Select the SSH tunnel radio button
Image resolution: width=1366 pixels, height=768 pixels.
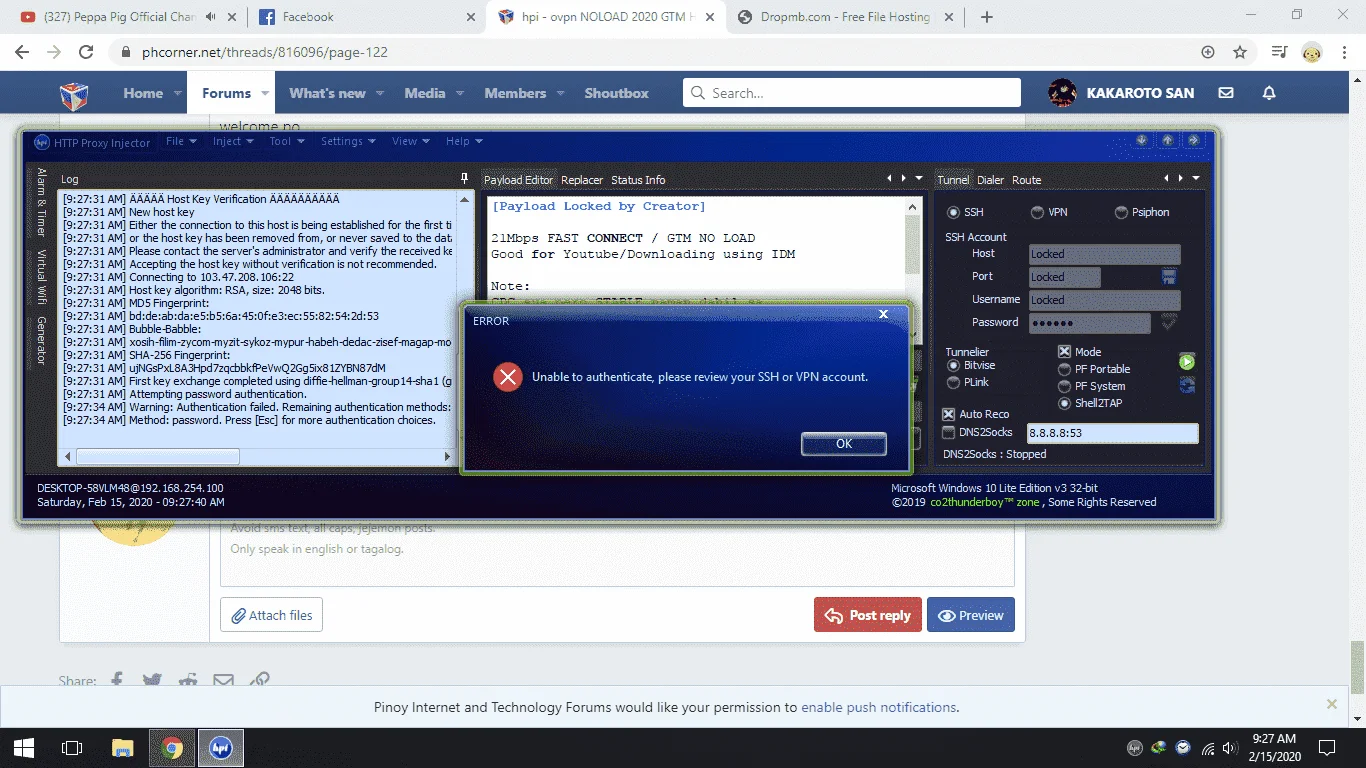click(953, 212)
